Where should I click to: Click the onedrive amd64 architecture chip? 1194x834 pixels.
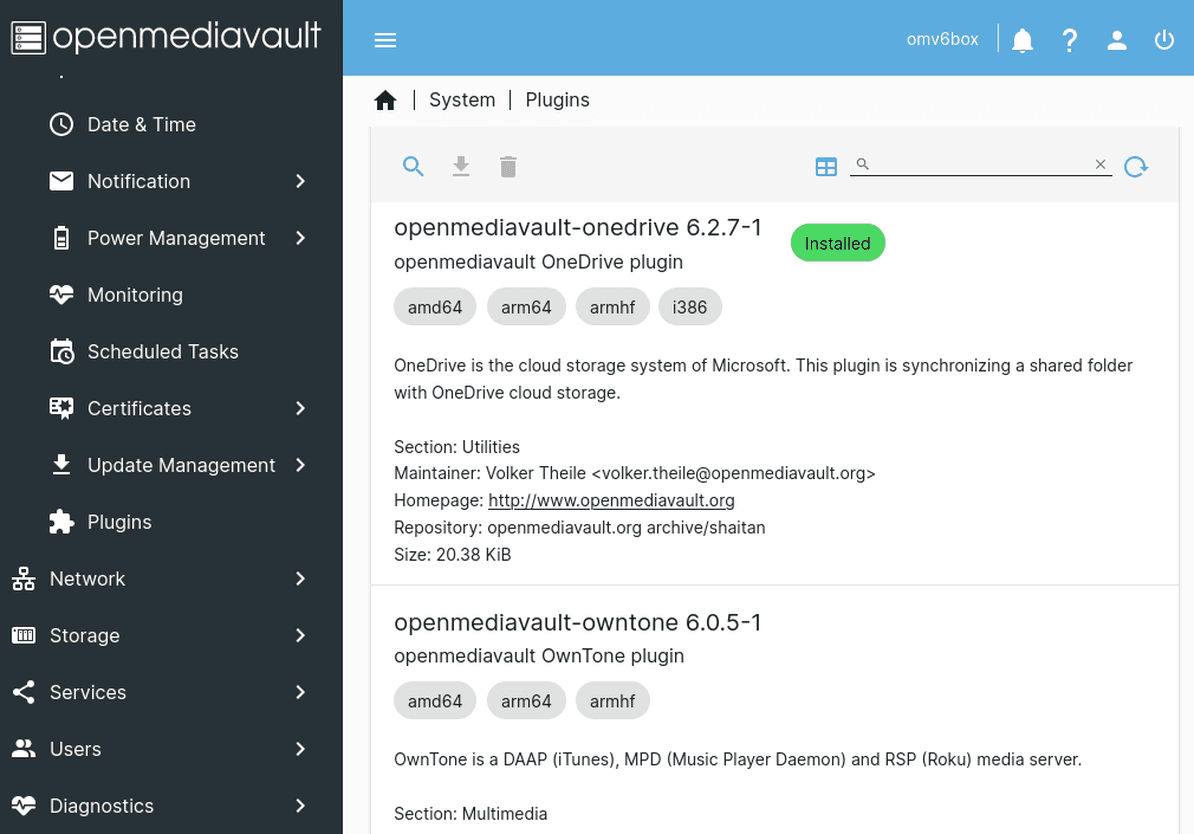pyautogui.click(x=435, y=307)
